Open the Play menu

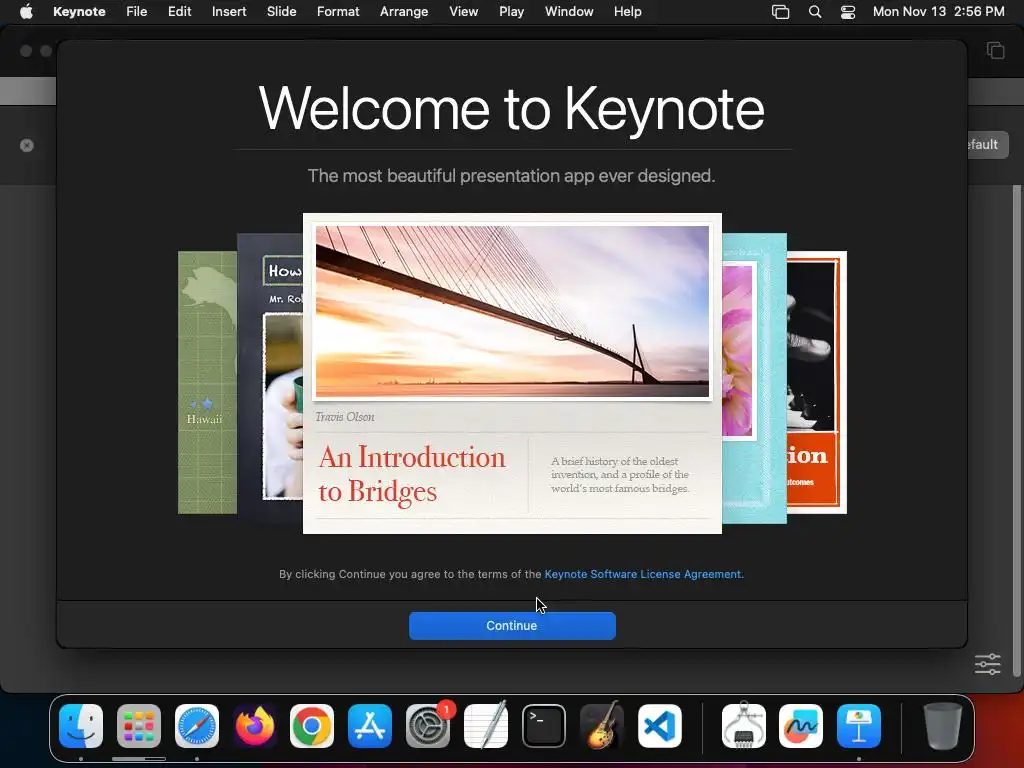(511, 12)
